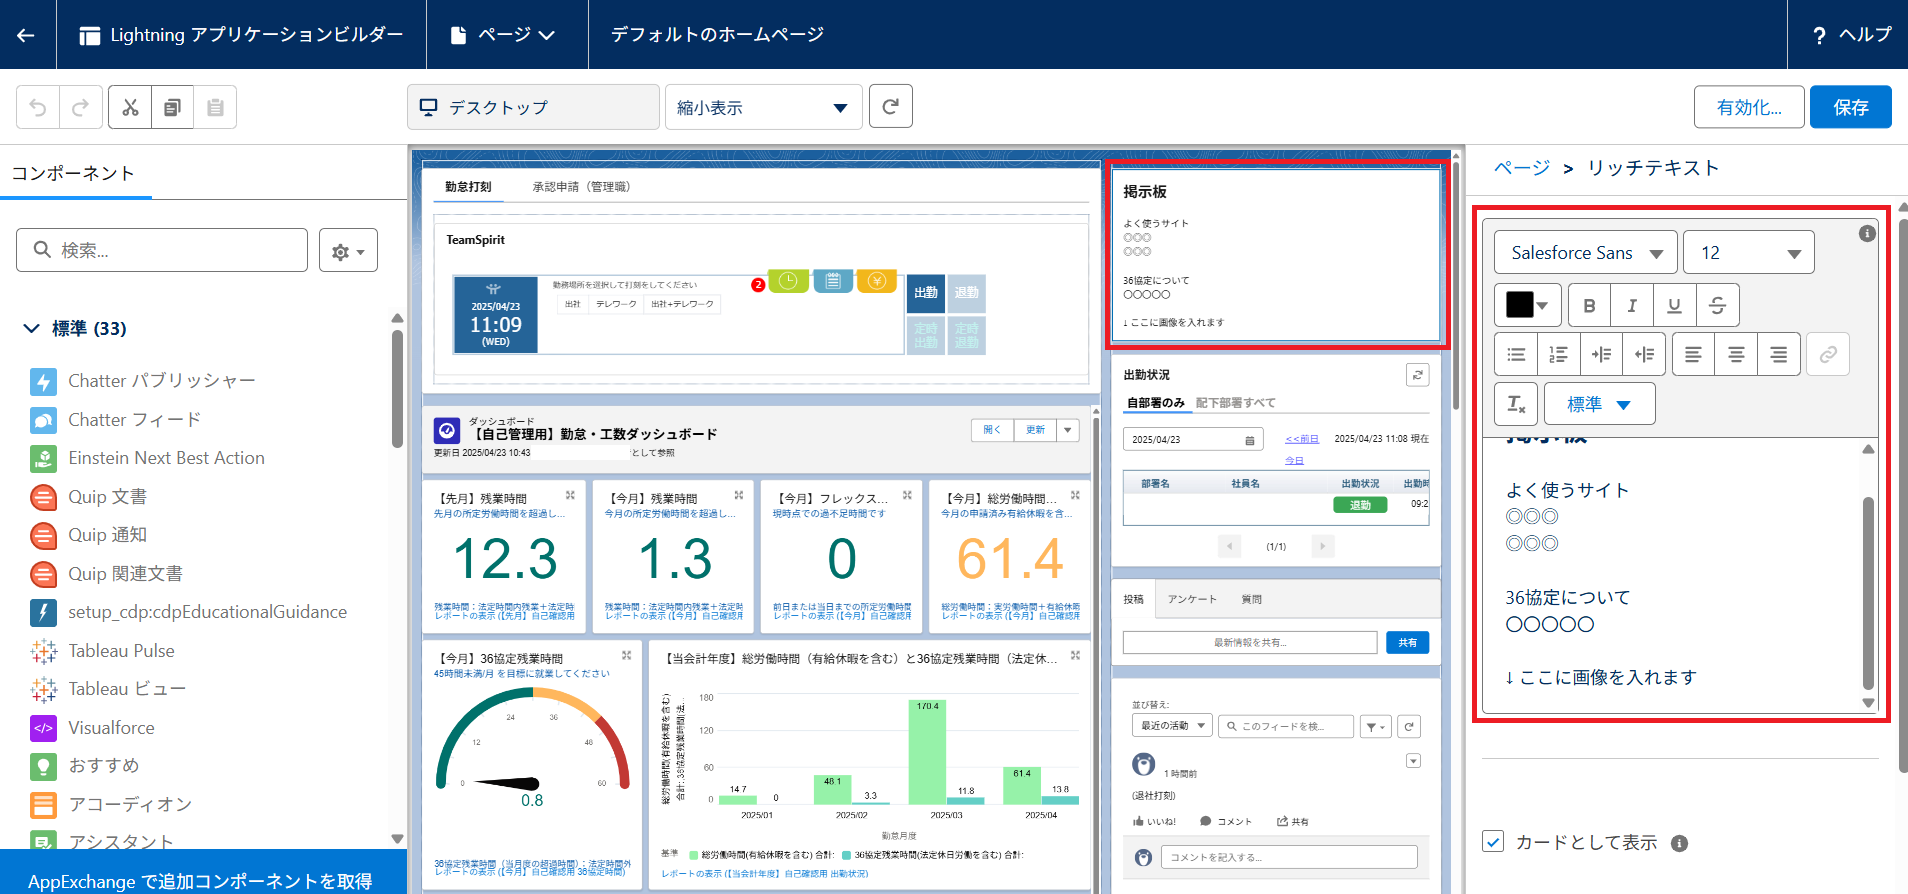1908x894 pixels.
Task: Toggle Strikethrough formatting in rich text editor
Action: [x=1718, y=305]
